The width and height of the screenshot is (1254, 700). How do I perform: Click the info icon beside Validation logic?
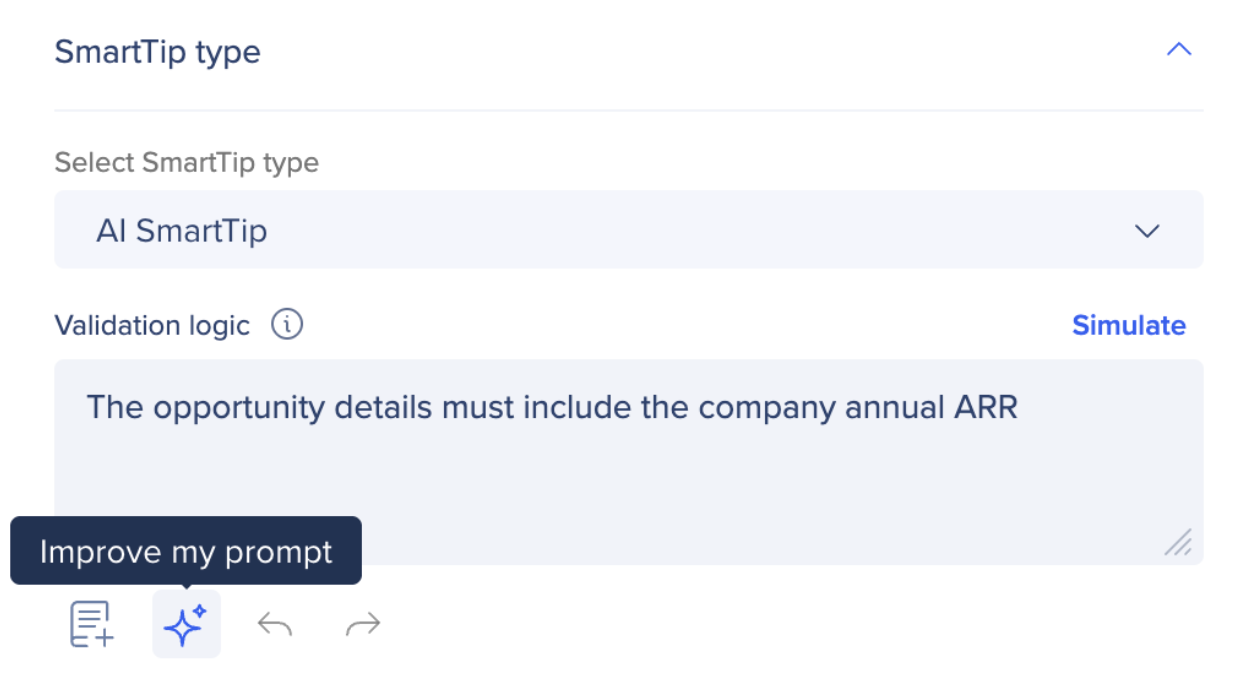(x=287, y=324)
